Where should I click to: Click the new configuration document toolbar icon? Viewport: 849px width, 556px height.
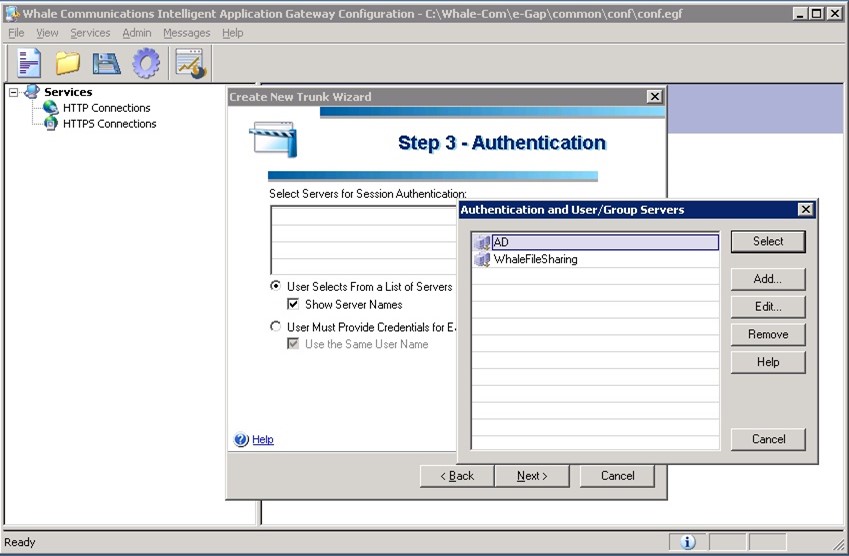(x=29, y=63)
